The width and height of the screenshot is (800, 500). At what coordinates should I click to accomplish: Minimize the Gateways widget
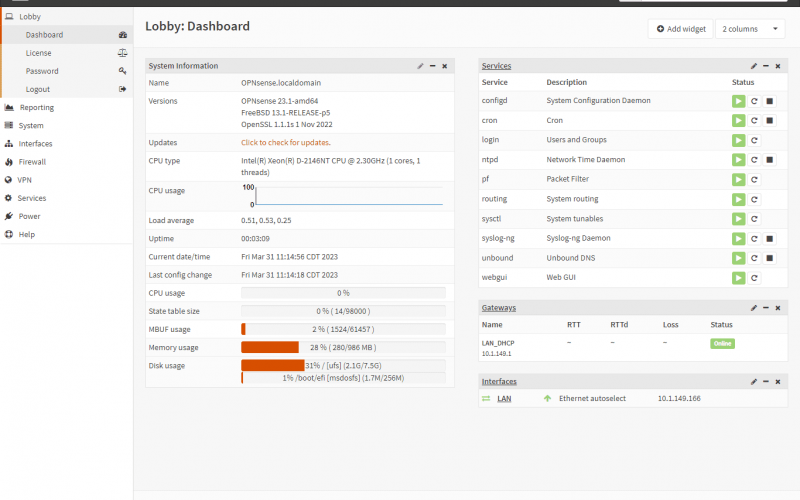(765, 308)
